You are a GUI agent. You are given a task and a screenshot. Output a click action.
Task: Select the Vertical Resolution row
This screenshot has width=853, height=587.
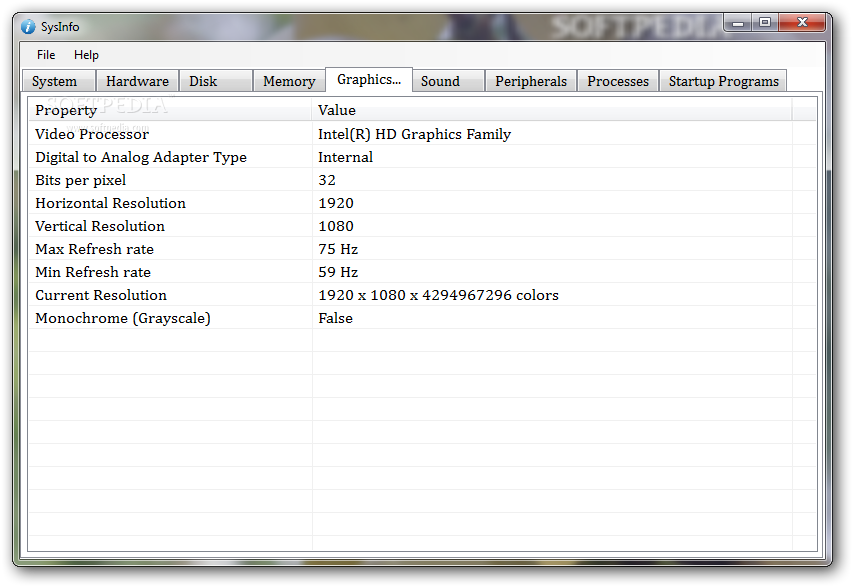point(422,226)
